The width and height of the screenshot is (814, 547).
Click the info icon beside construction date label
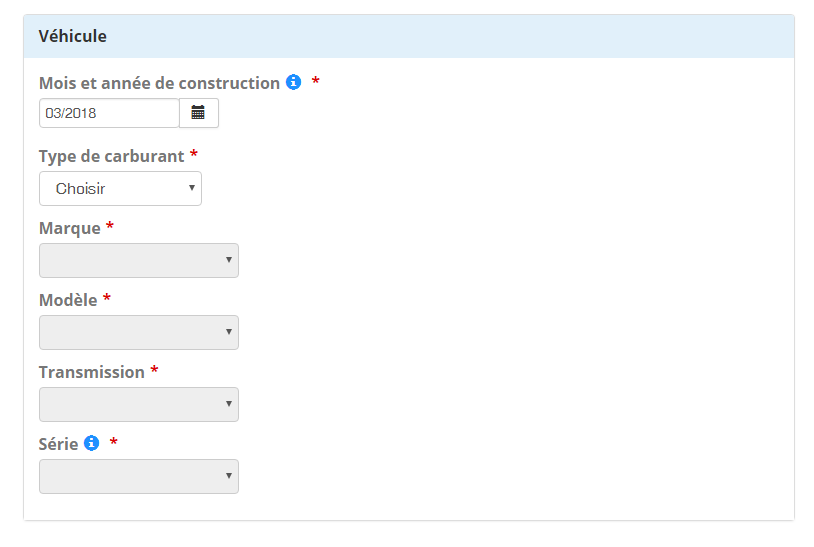(x=293, y=83)
